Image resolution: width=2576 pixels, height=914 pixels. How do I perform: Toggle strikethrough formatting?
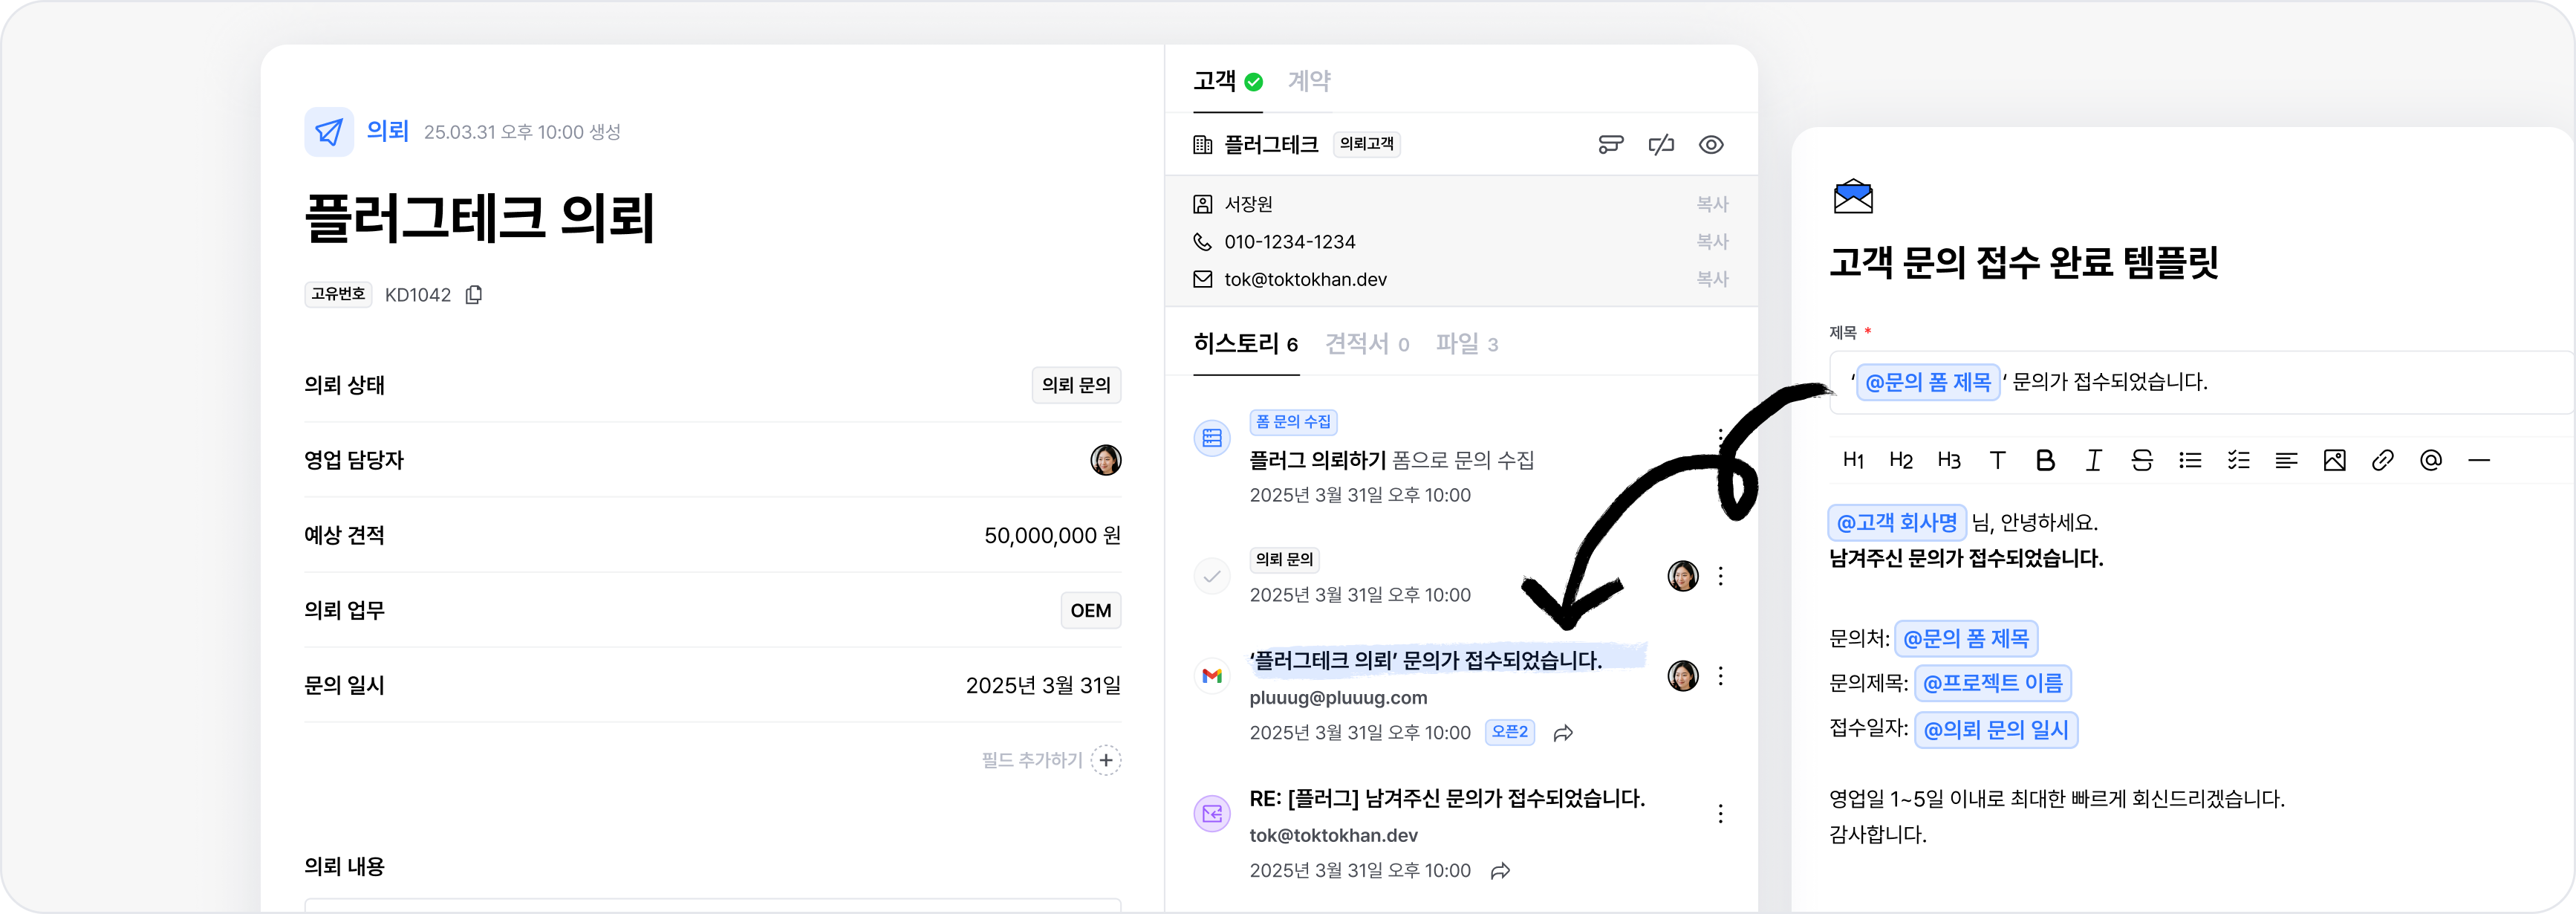(2141, 460)
